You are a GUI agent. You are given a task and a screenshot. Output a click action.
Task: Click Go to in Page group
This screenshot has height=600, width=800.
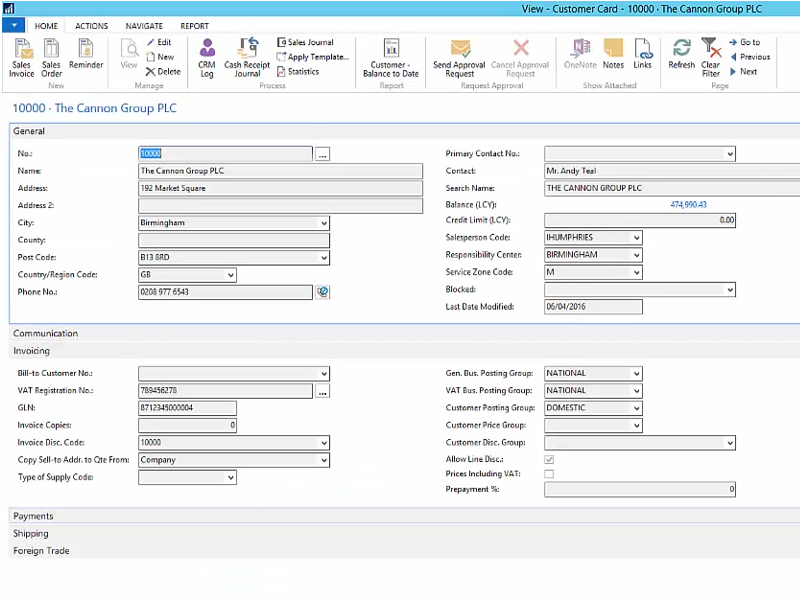pos(745,42)
